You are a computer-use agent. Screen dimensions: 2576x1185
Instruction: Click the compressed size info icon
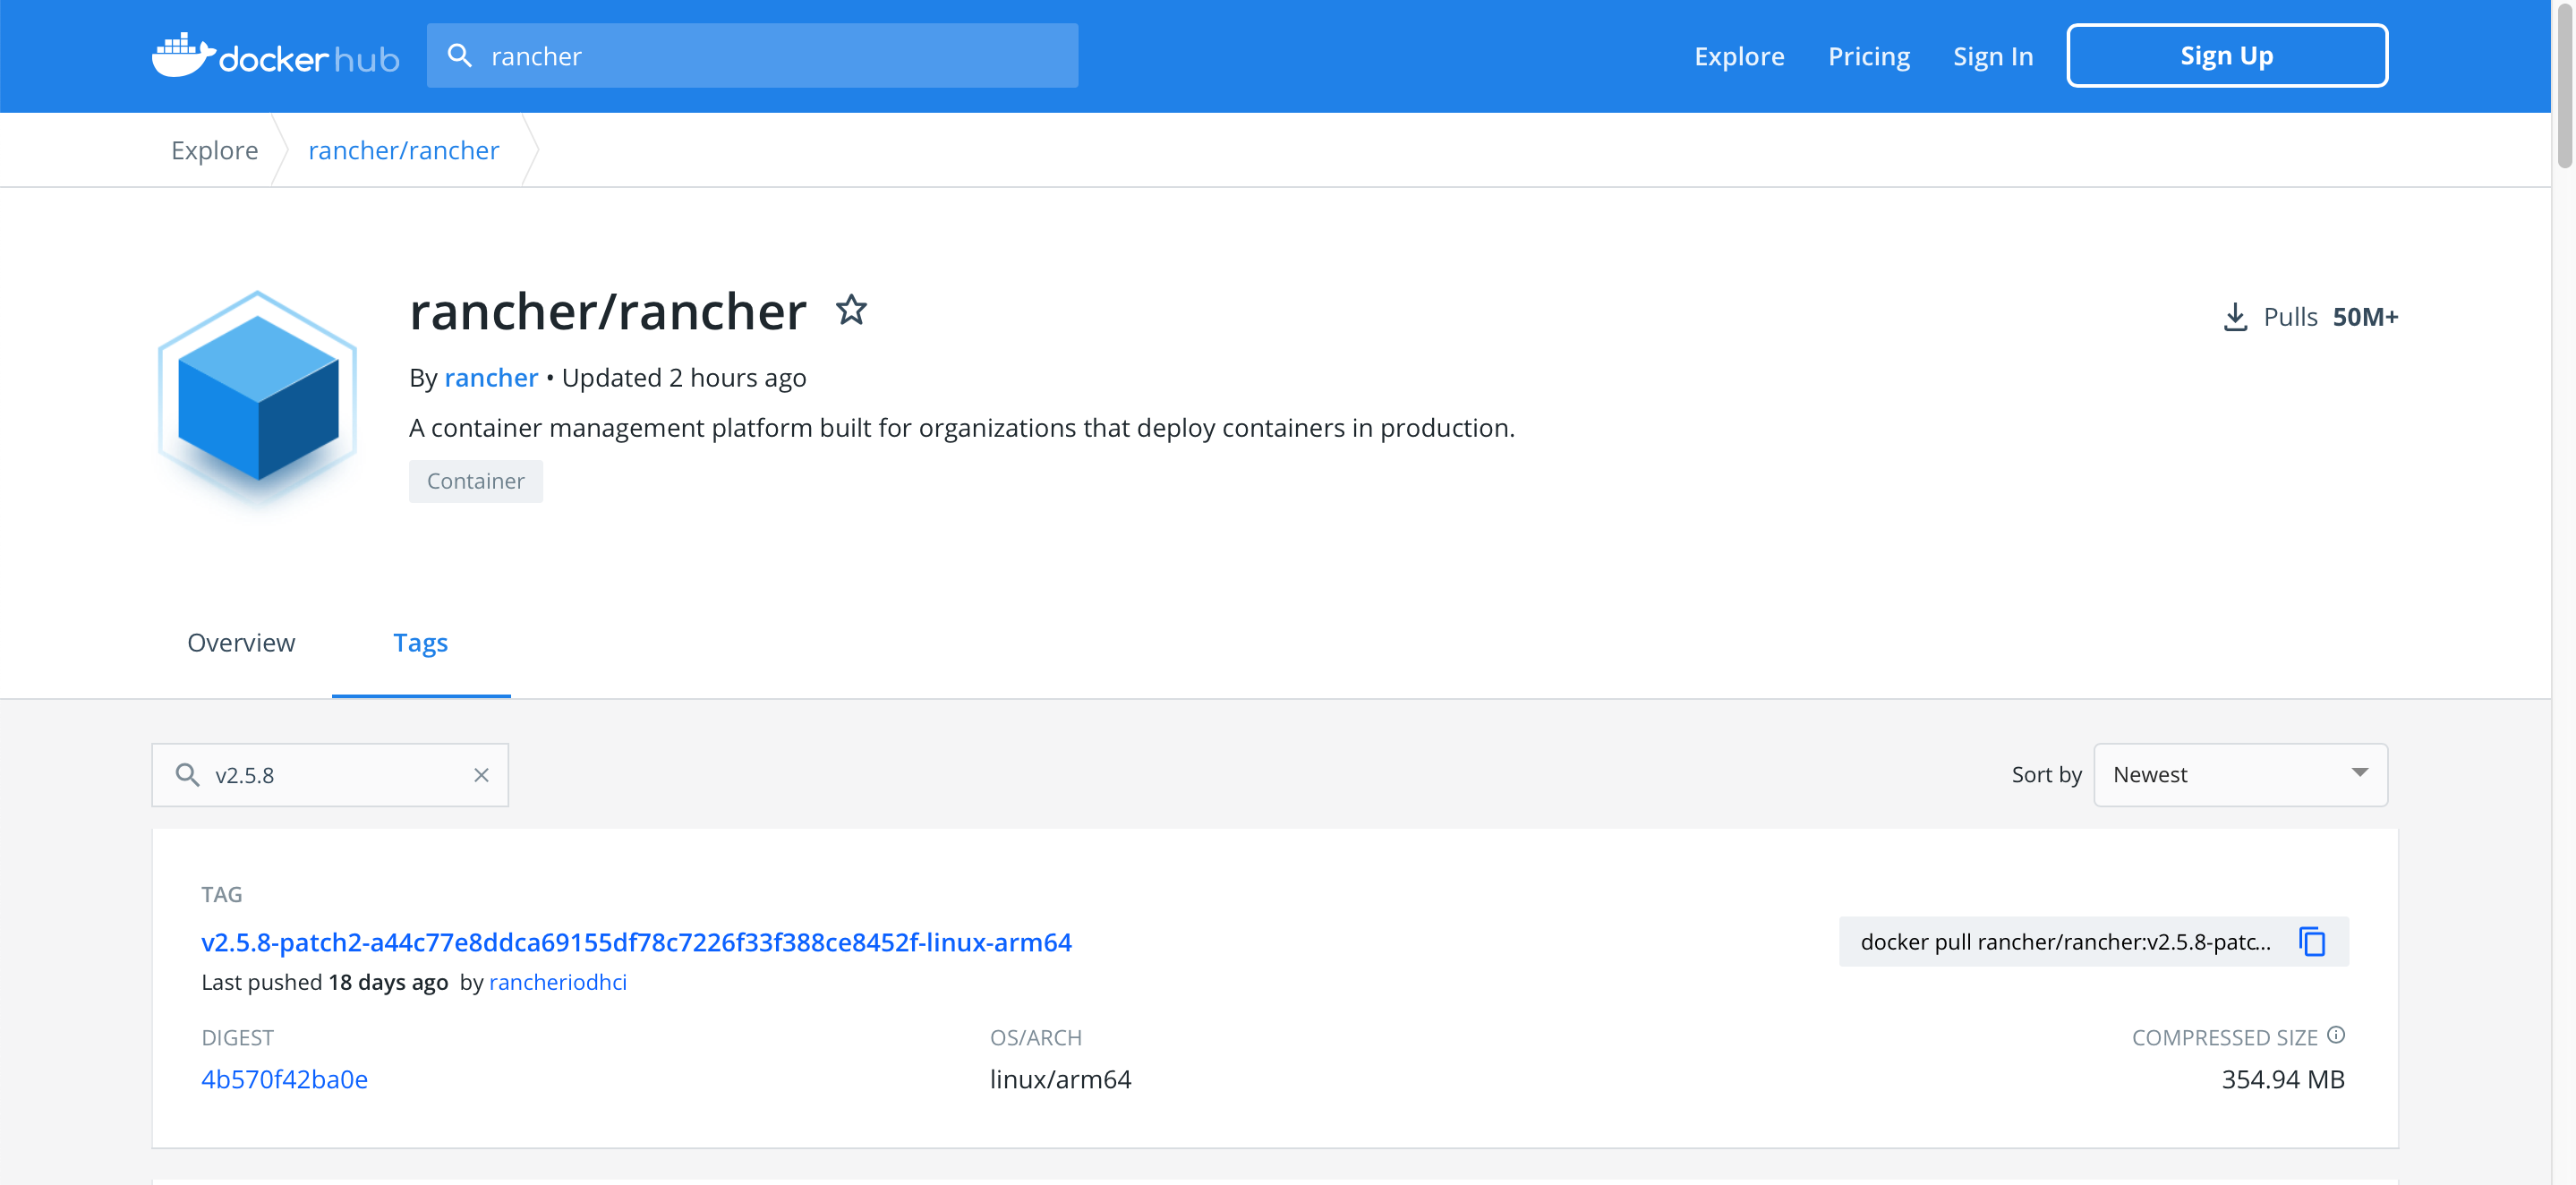(2336, 1035)
